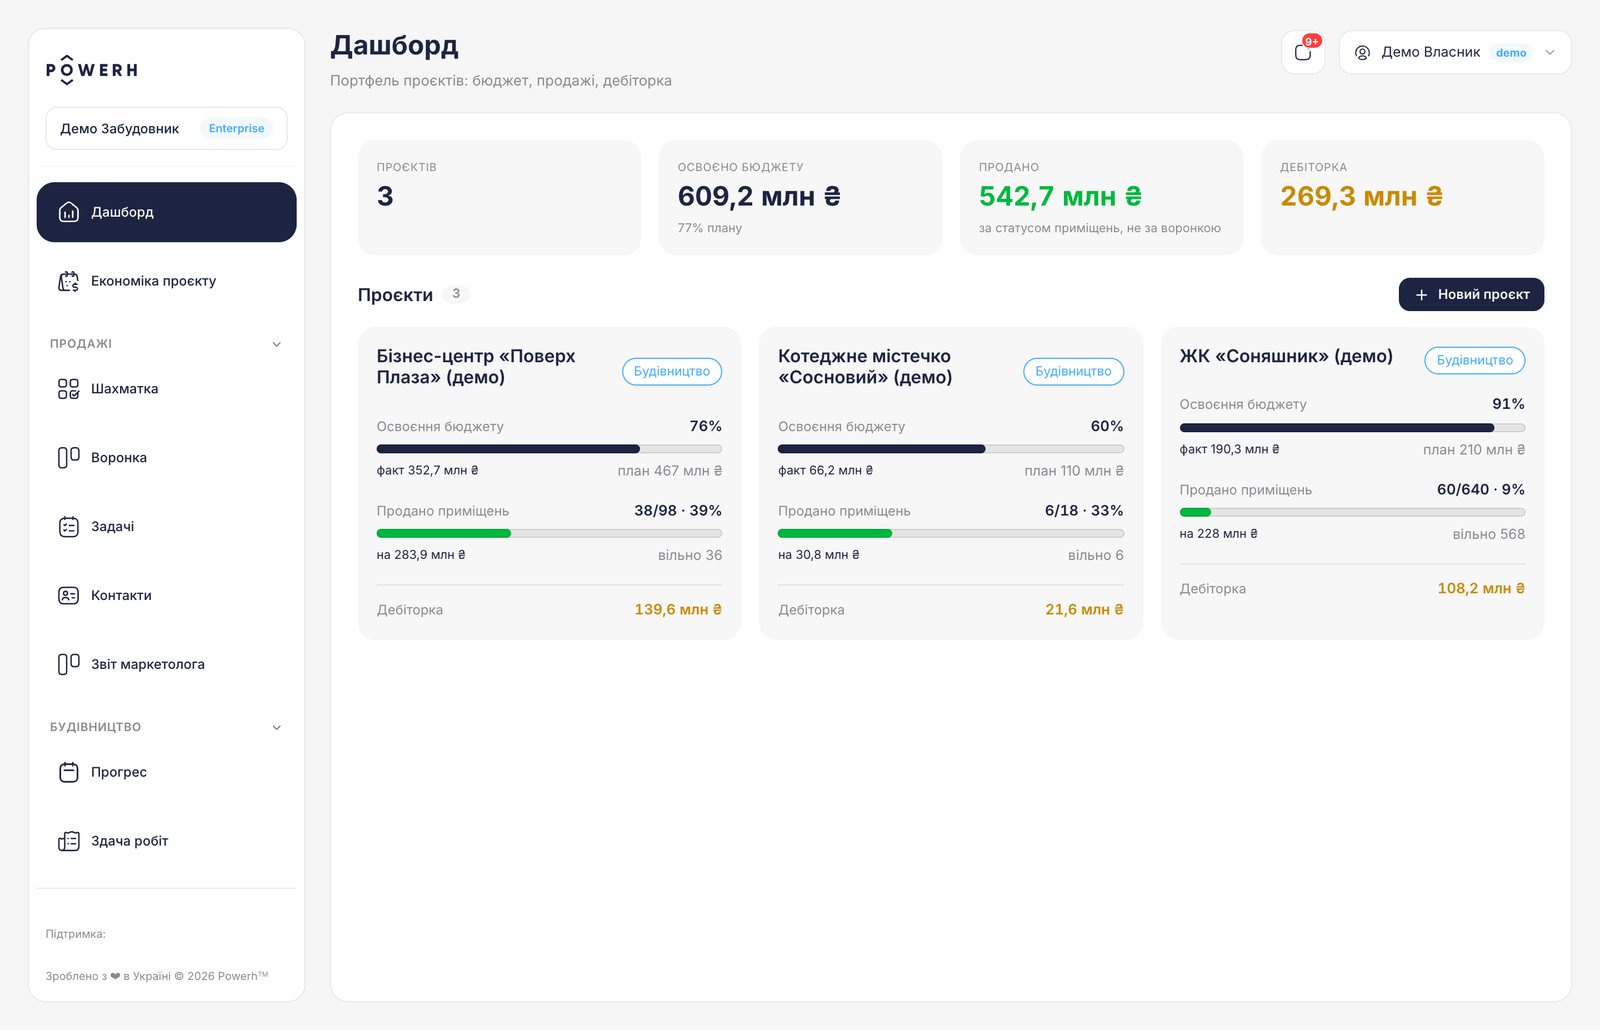This screenshot has height=1030, width=1600.
Task: Open the Дашборд home icon
Action: (69, 212)
